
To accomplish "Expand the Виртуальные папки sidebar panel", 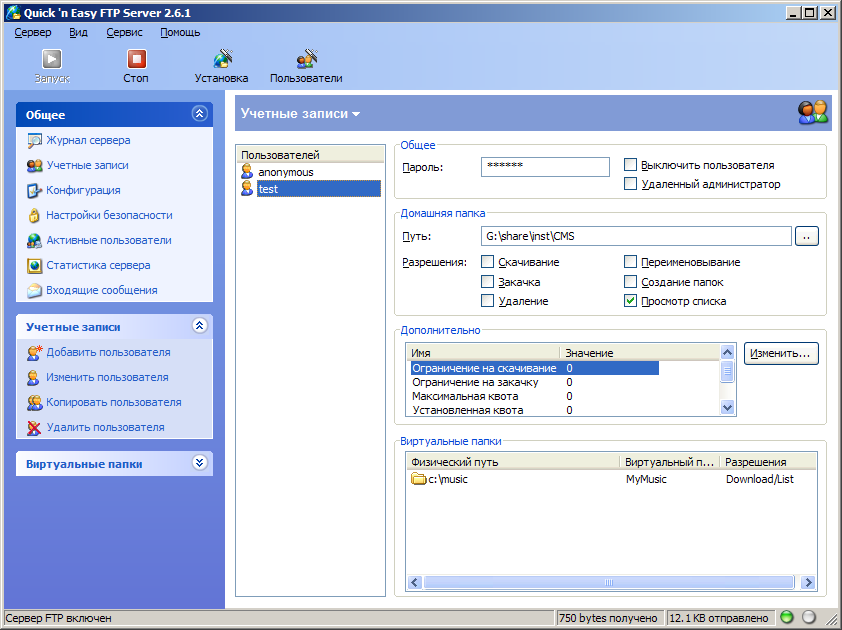I will coord(199,464).
